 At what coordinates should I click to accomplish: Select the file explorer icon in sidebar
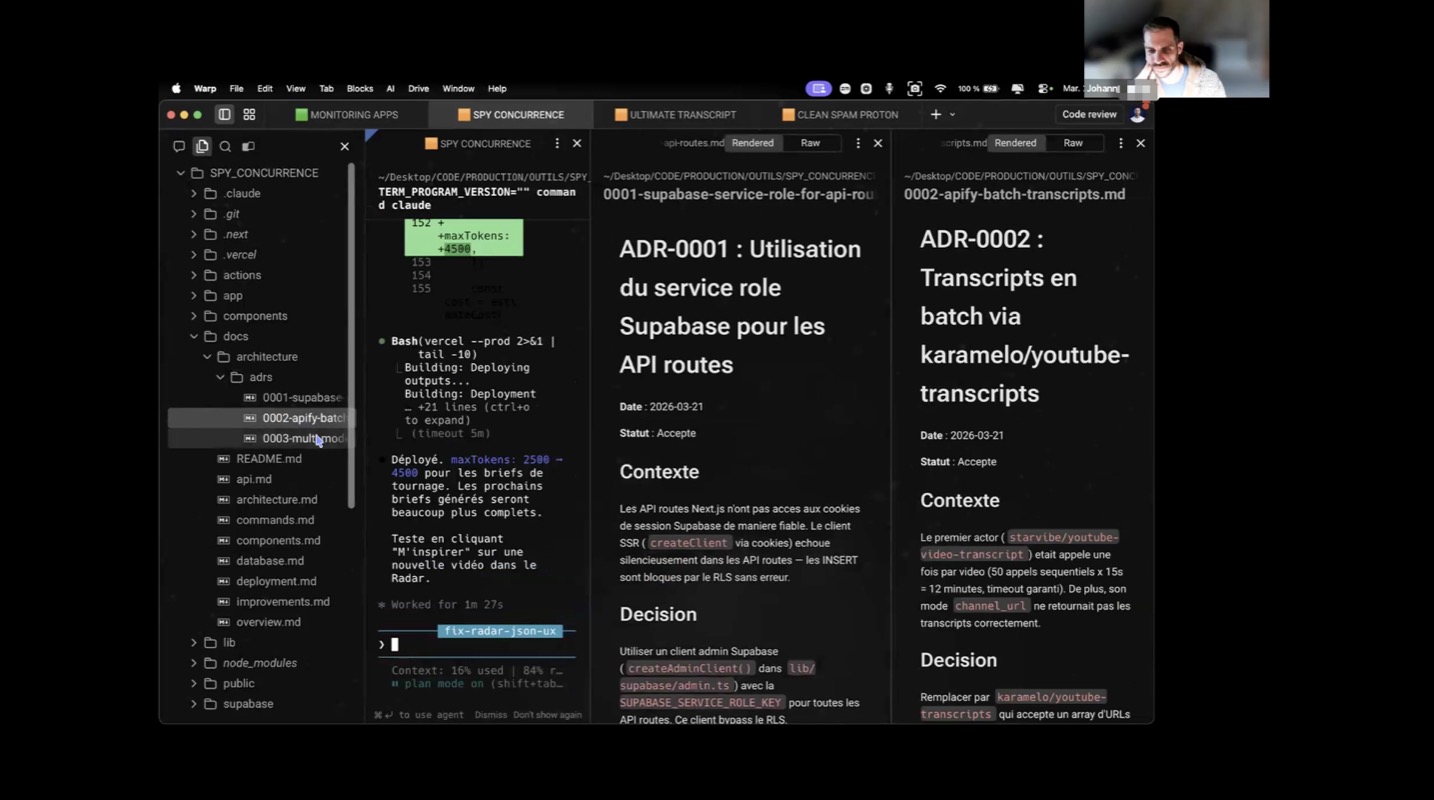(202, 146)
